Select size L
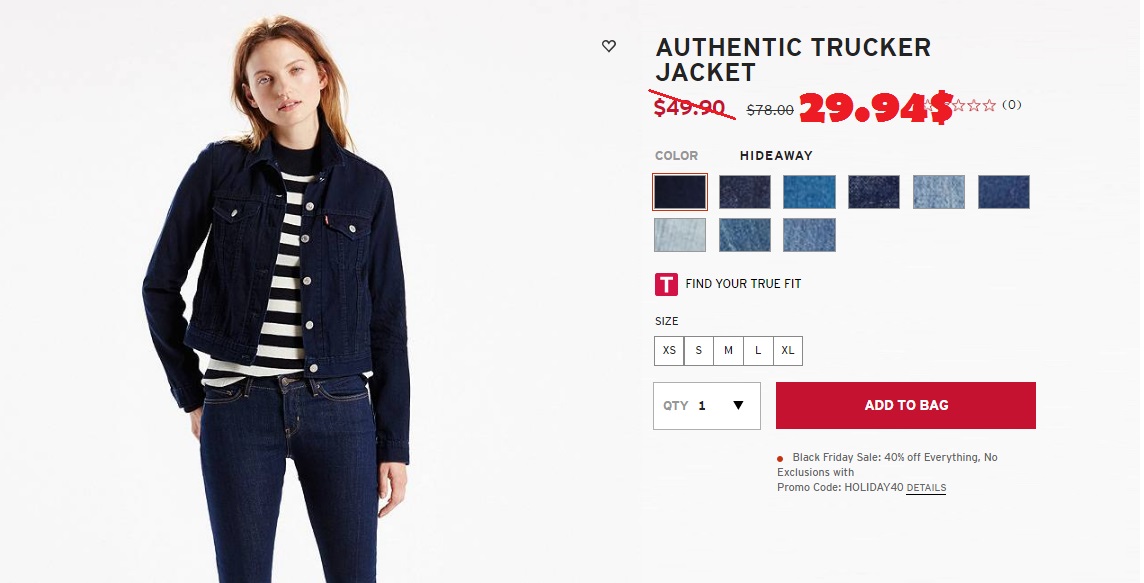 (x=758, y=351)
